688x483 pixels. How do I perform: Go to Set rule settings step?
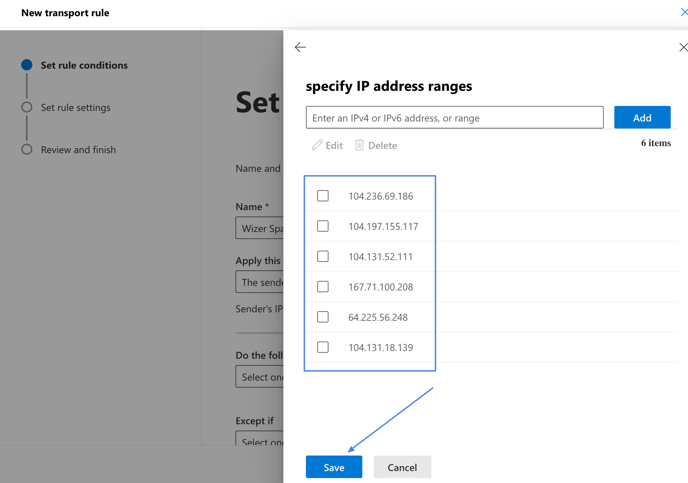[75, 107]
